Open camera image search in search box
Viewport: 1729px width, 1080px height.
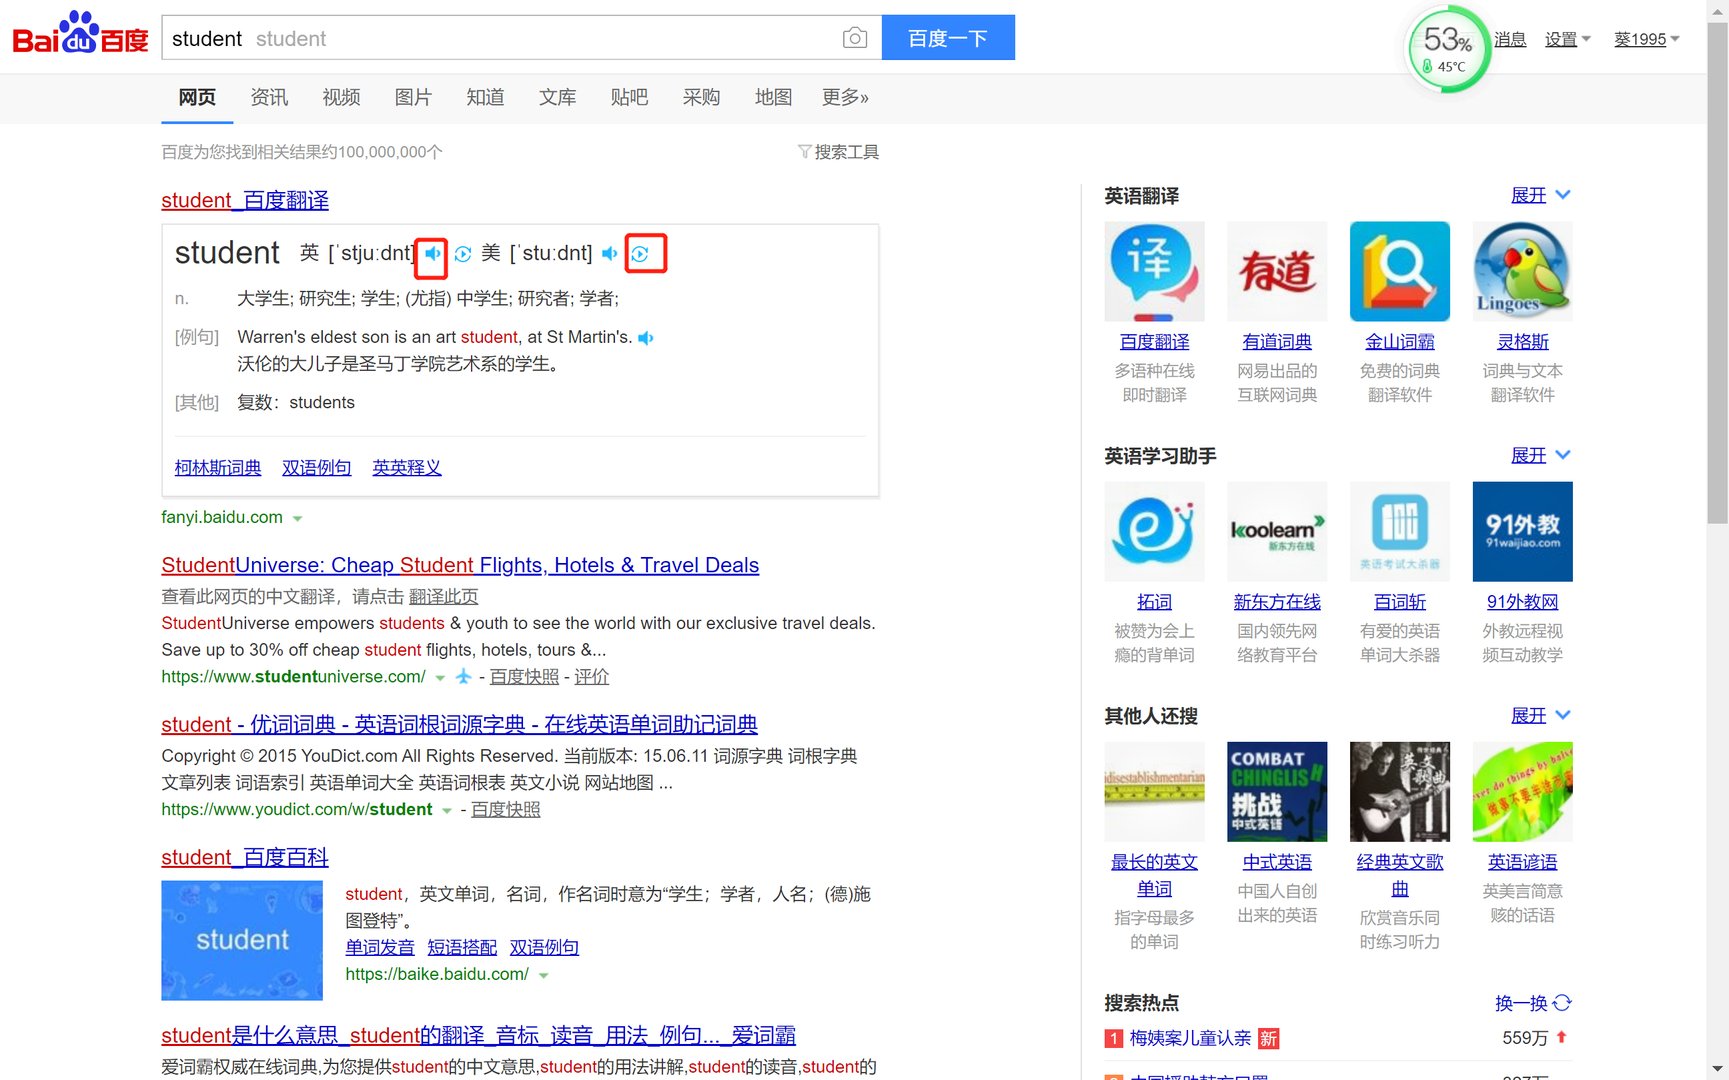tap(855, 38)
